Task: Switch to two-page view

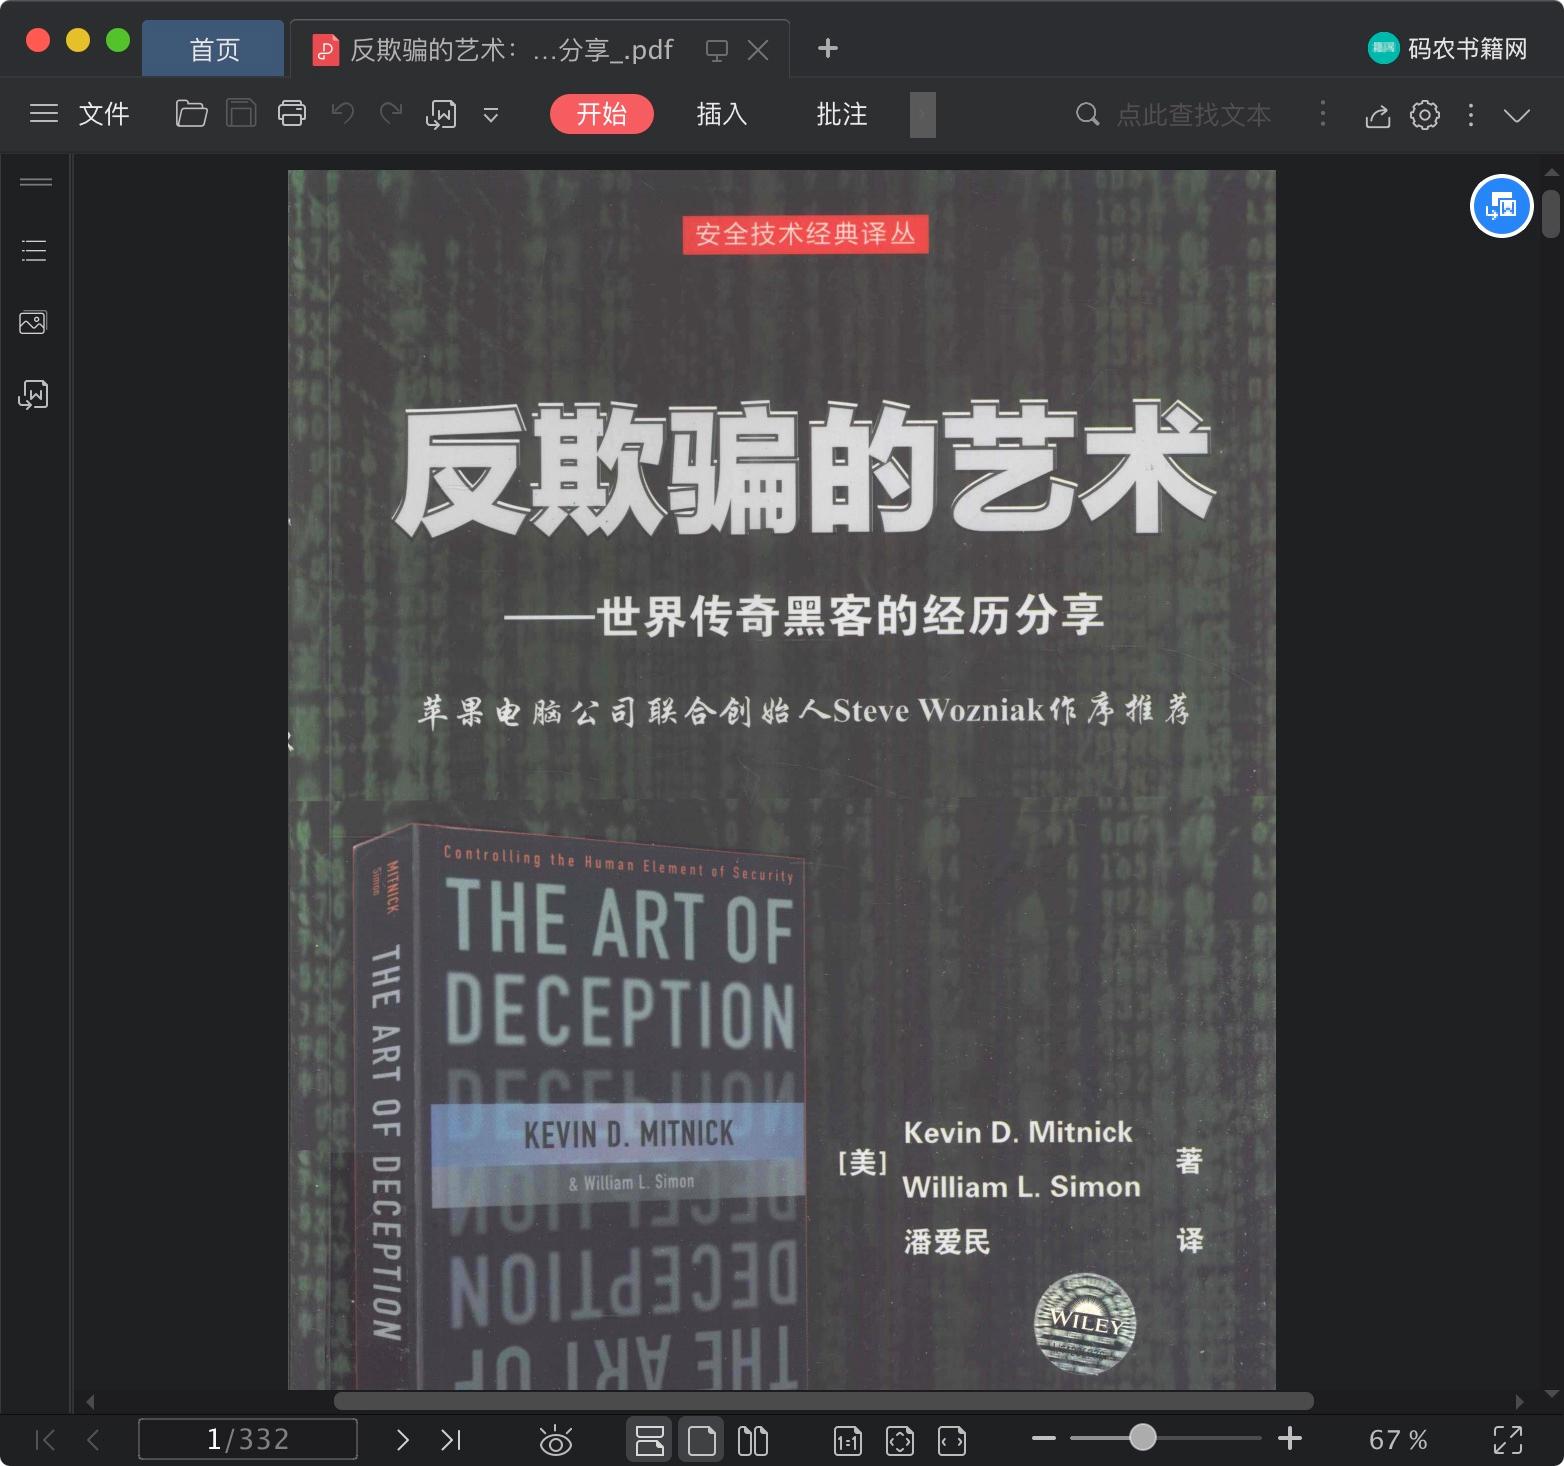Action: (753, 1440)
